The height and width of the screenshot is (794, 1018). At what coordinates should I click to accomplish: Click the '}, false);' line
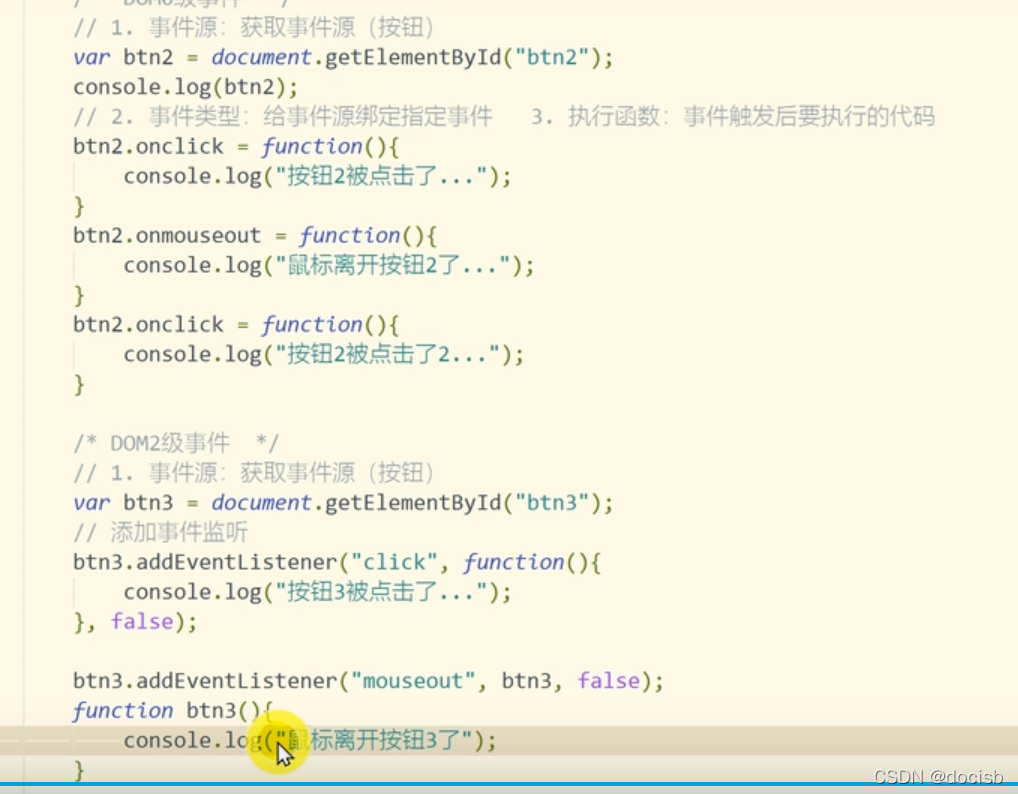[135, 622]
